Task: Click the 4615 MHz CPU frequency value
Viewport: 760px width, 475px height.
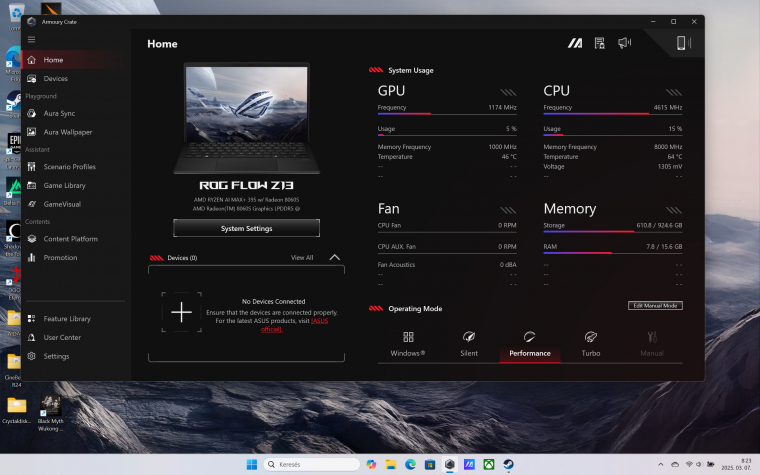Action: click(667, 108)
